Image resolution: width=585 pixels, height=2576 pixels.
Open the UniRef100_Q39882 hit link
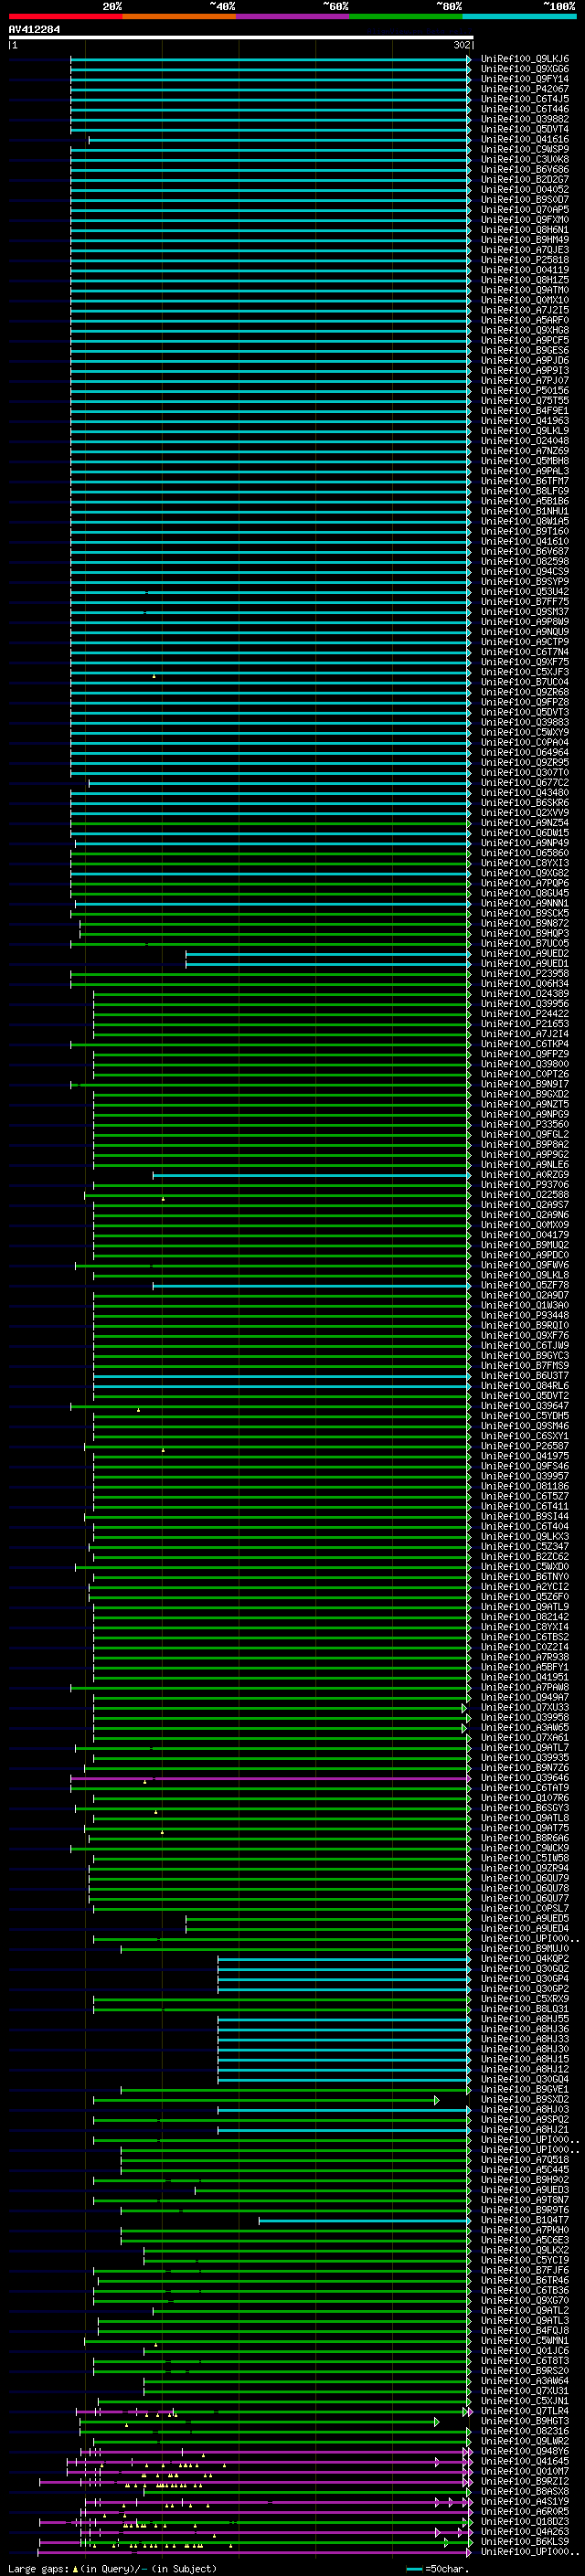525,119
